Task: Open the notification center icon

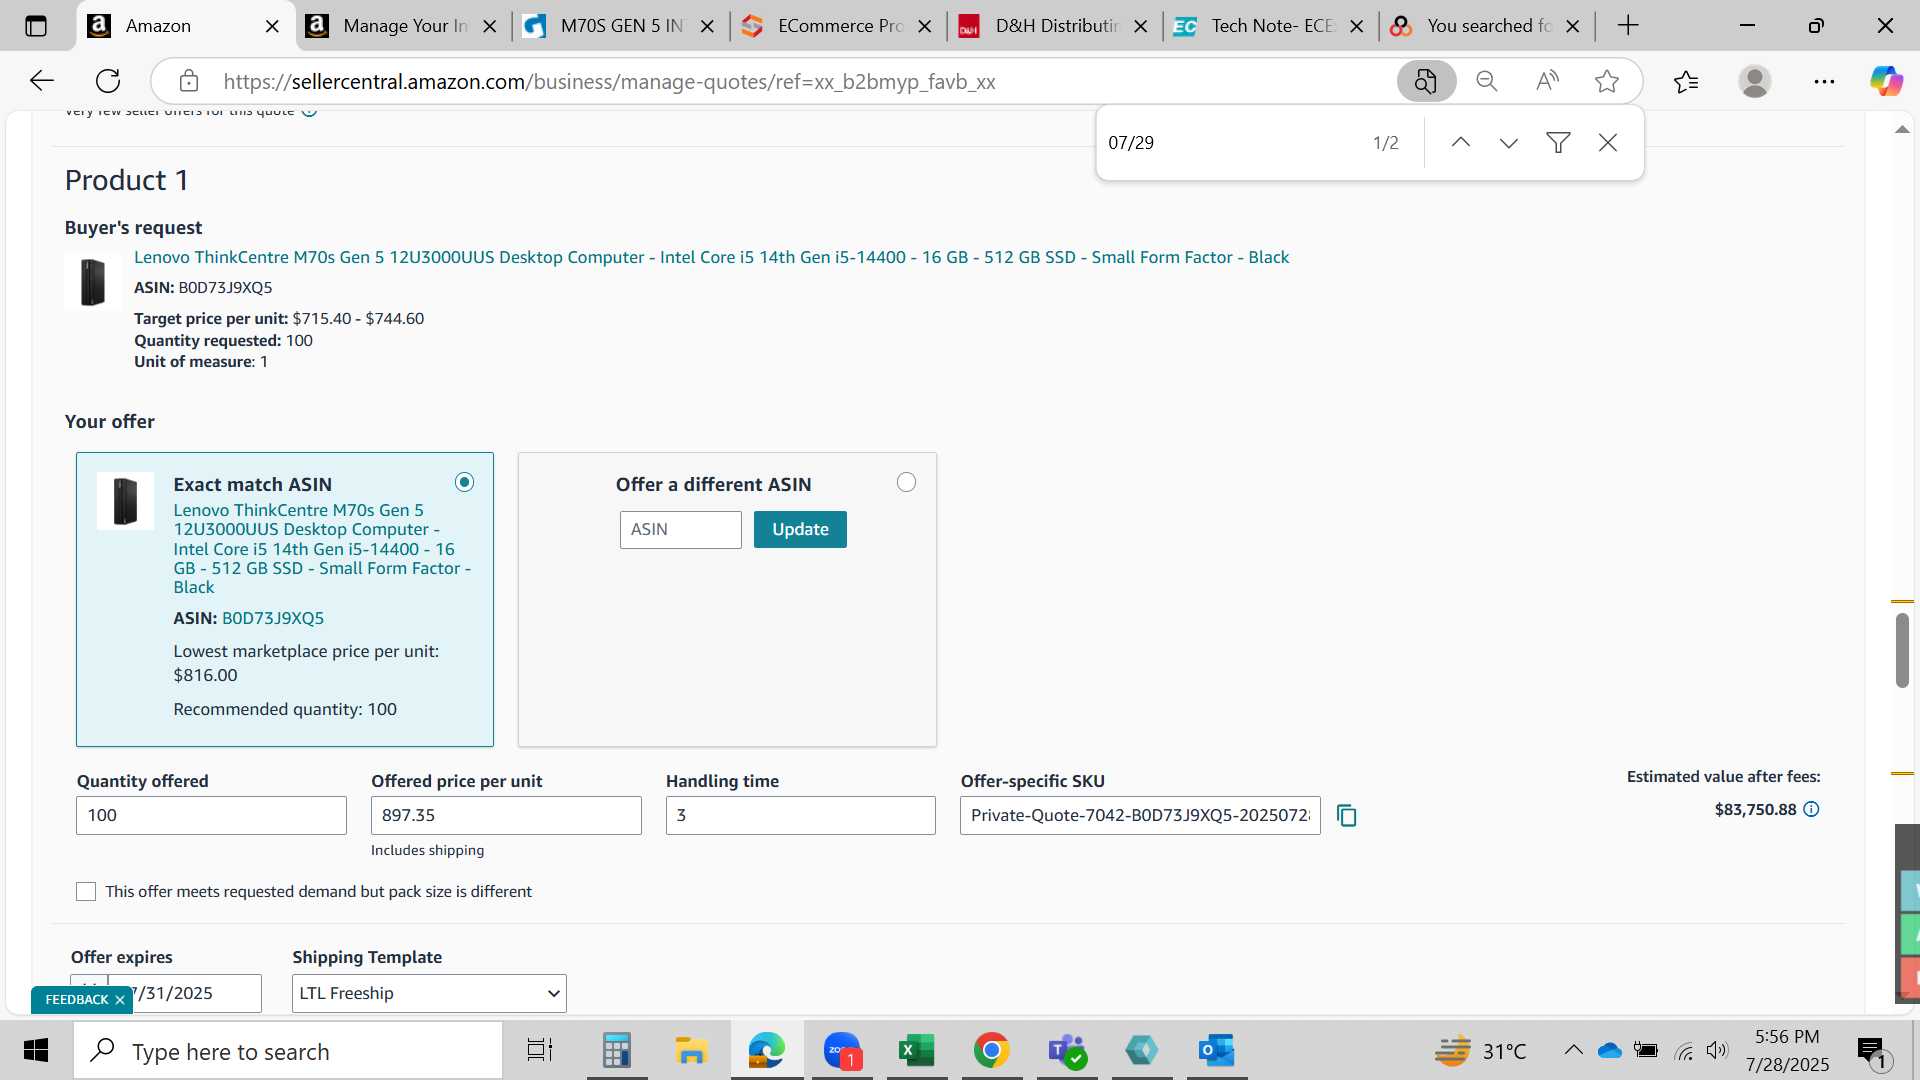Action: (1872, 1051)
